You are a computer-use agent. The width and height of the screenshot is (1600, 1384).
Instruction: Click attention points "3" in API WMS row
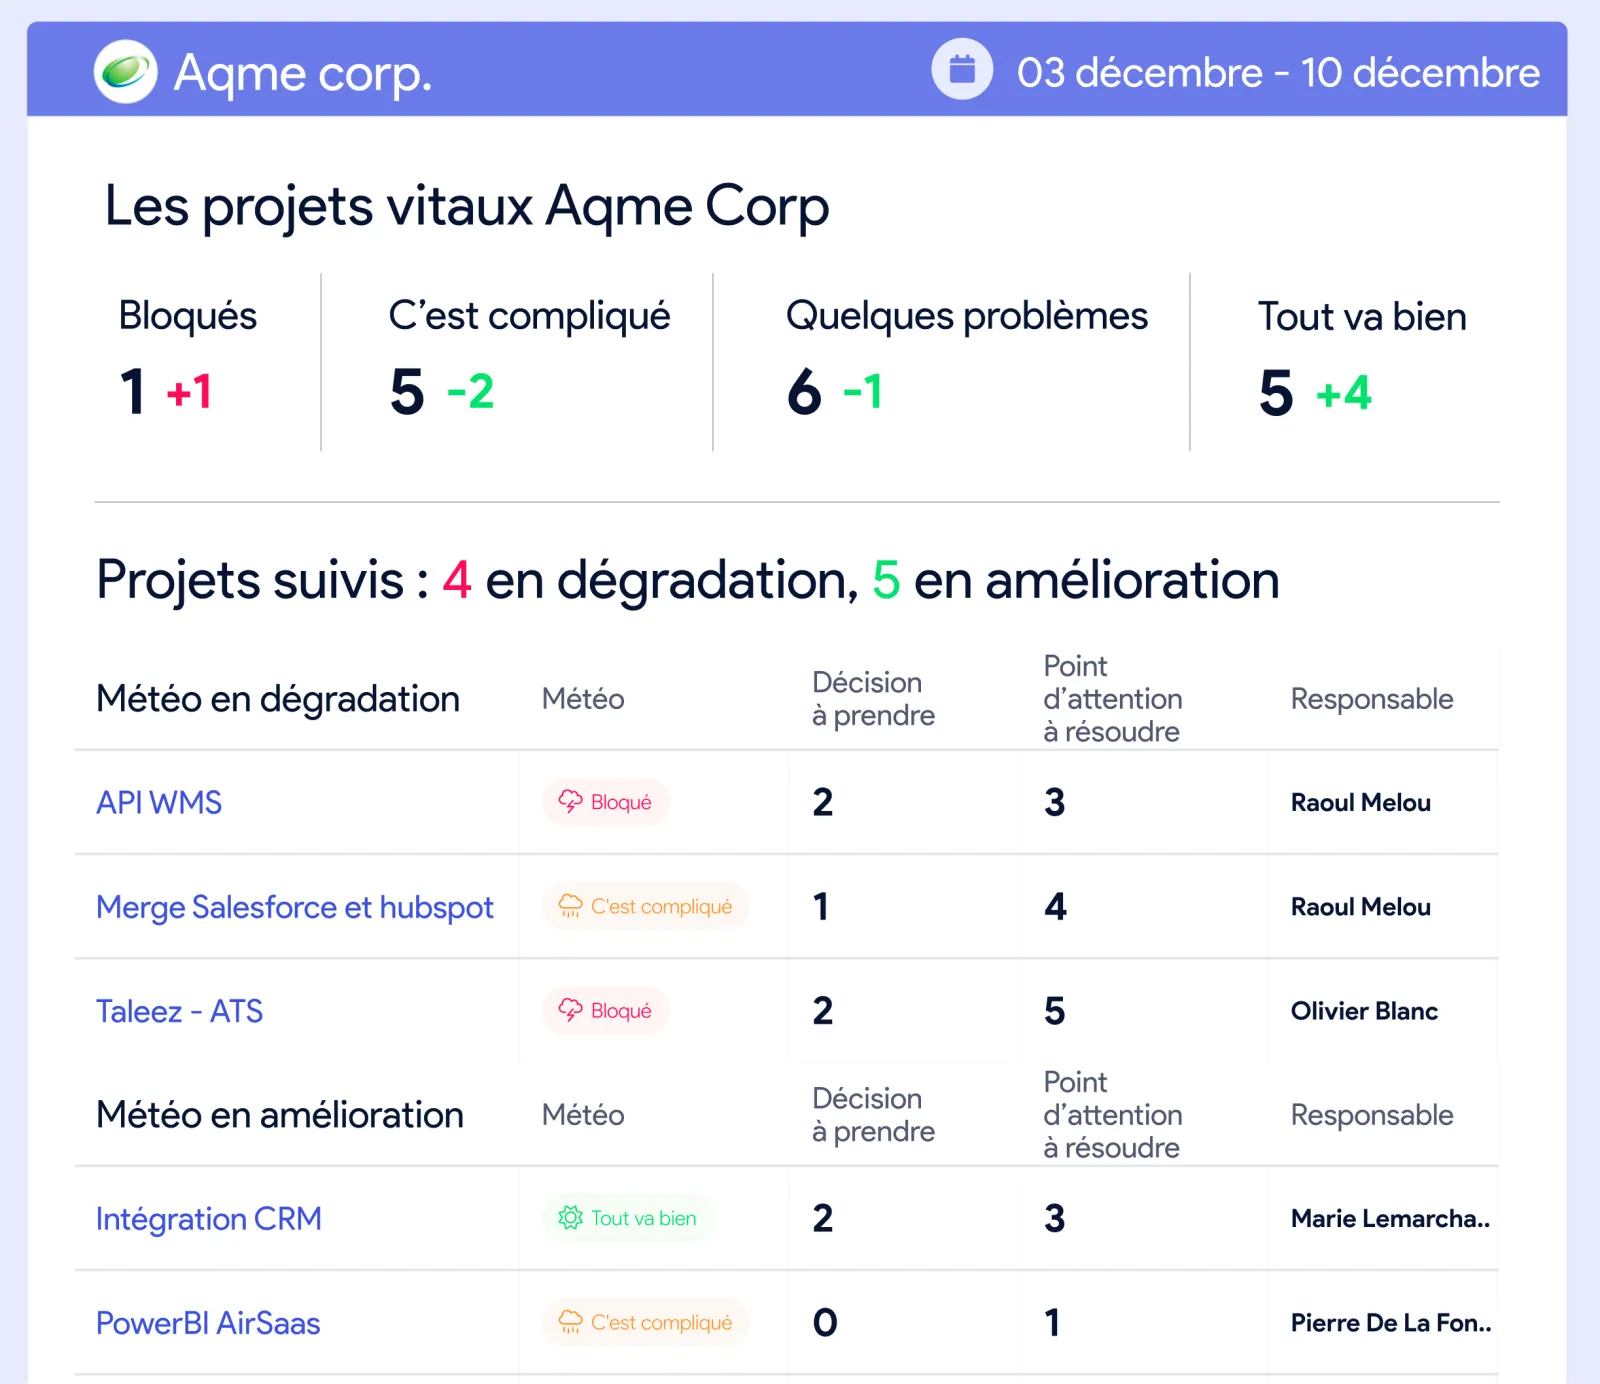[x=1055, y=802]
